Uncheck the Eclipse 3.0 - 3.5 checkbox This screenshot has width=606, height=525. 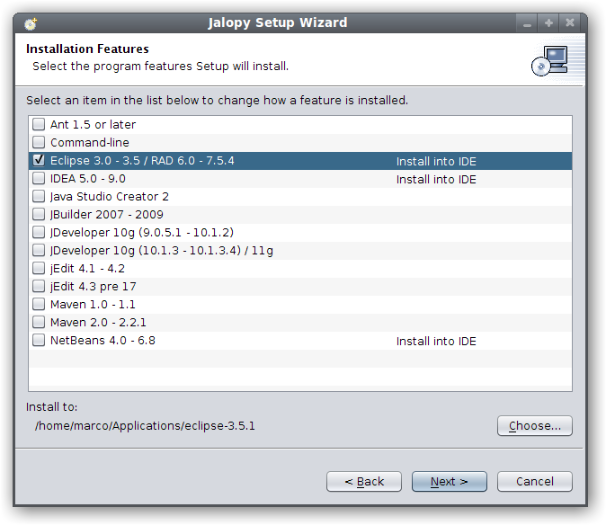click(38, 160)
